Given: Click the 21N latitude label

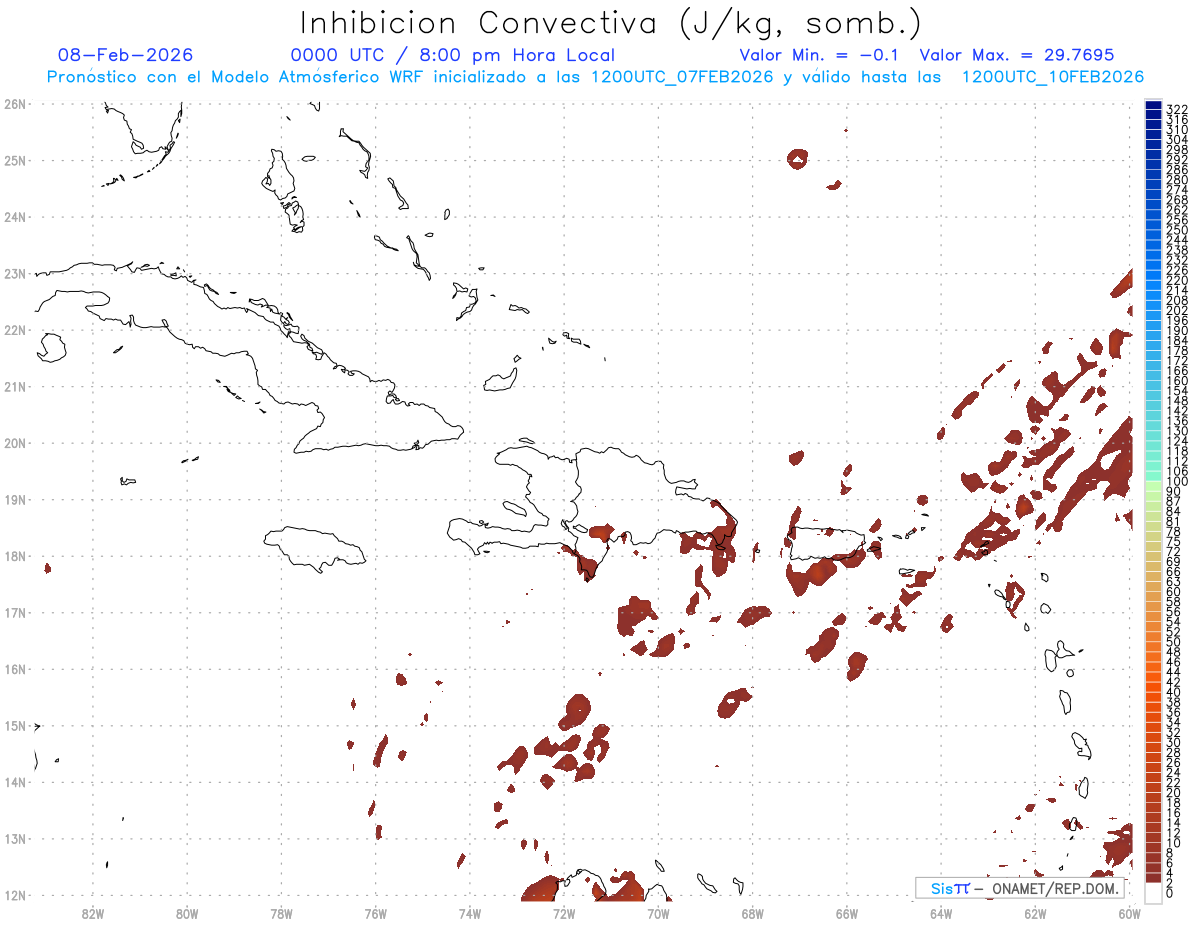Looking at the screenshot, I should tap(14, 386).
